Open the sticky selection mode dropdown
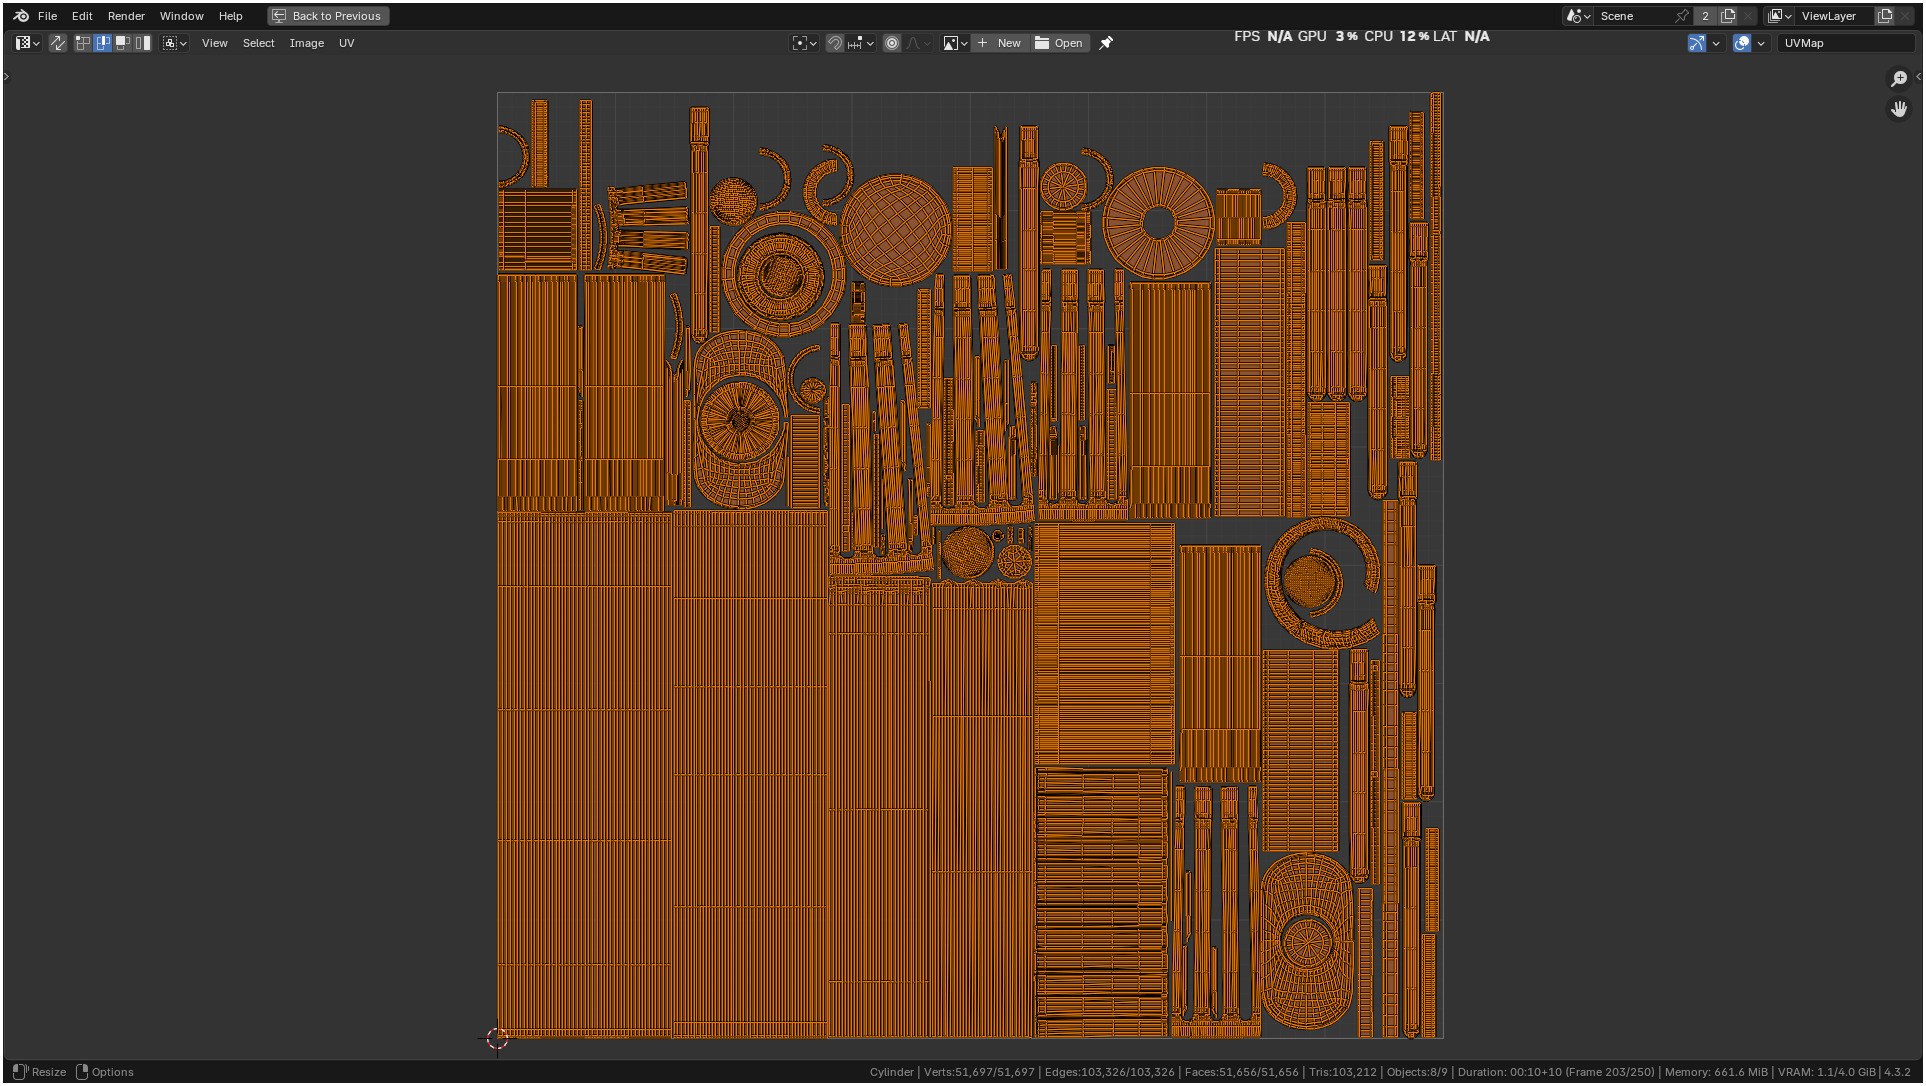Image resolution: width=1926 pixels, height=1086 pixels. click(175, 43)
